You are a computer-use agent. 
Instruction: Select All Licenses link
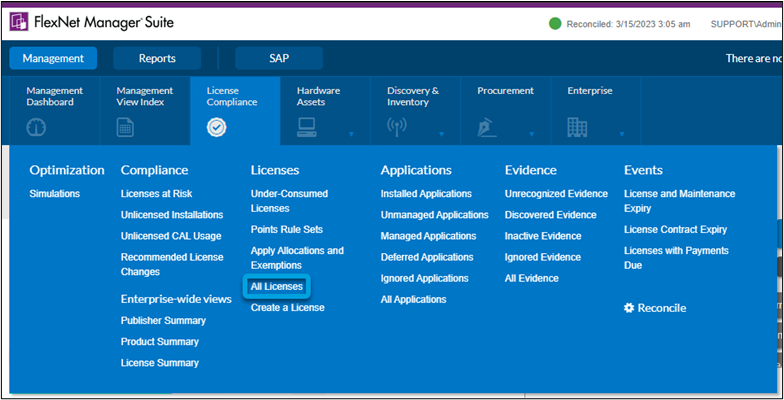tap(277, 286)
